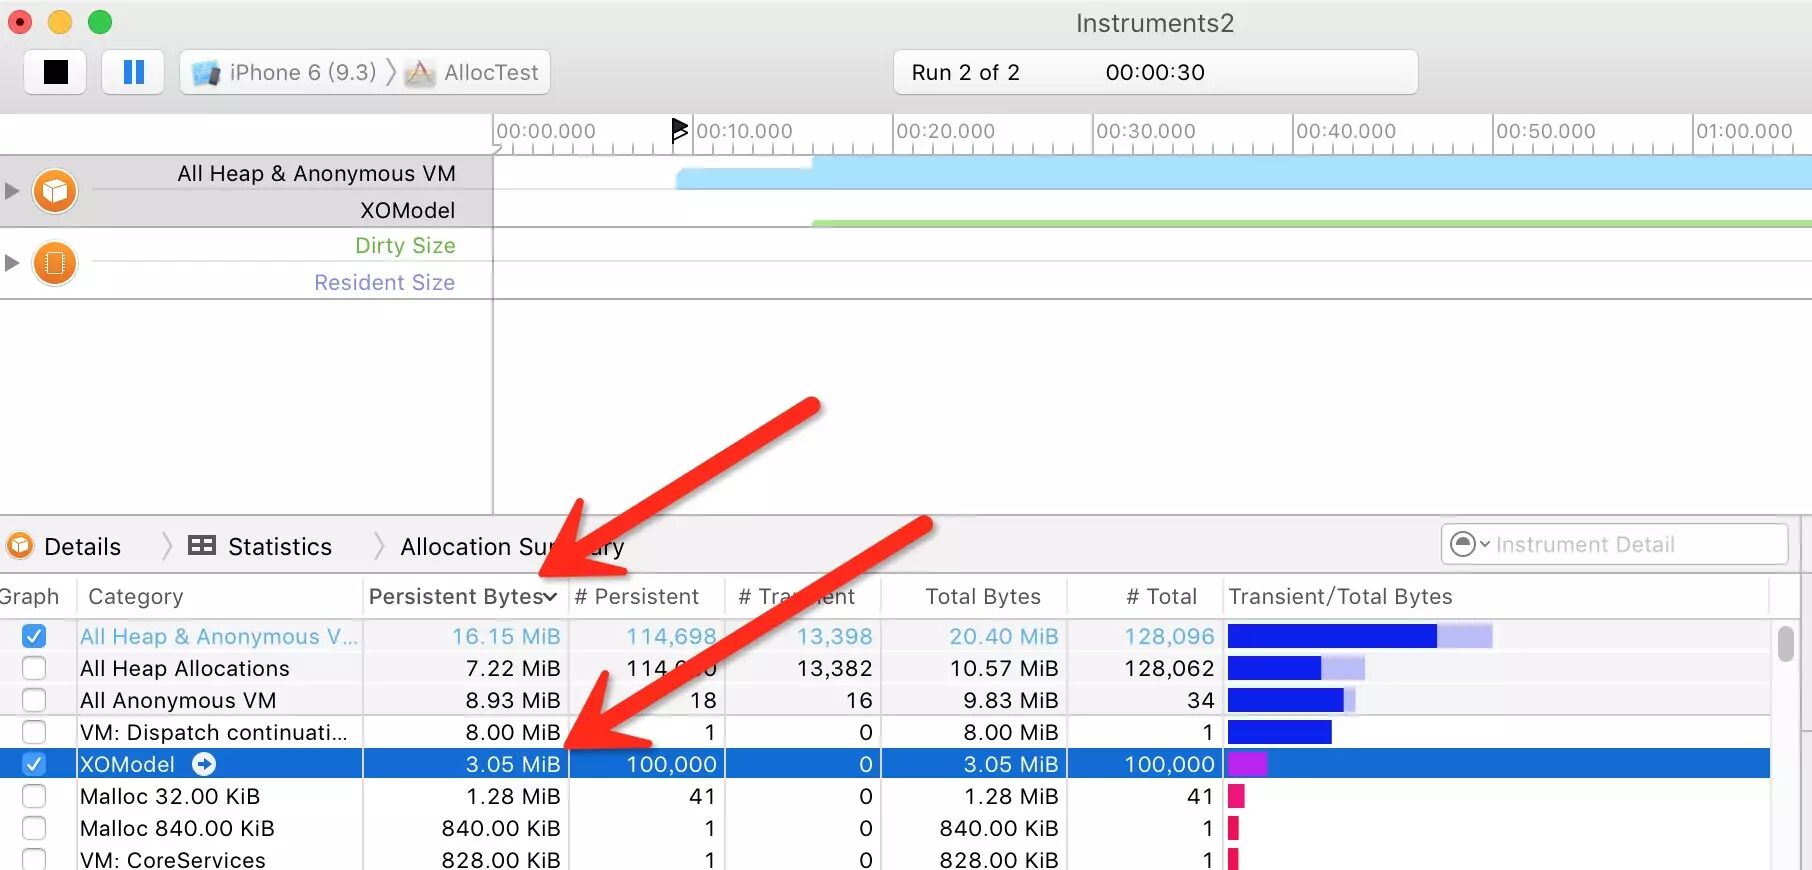Image resolution: width=1812 pixels, height=870 pixels.
Task: Open the Allocations instrument icon
Action: (x=55, y=190)
